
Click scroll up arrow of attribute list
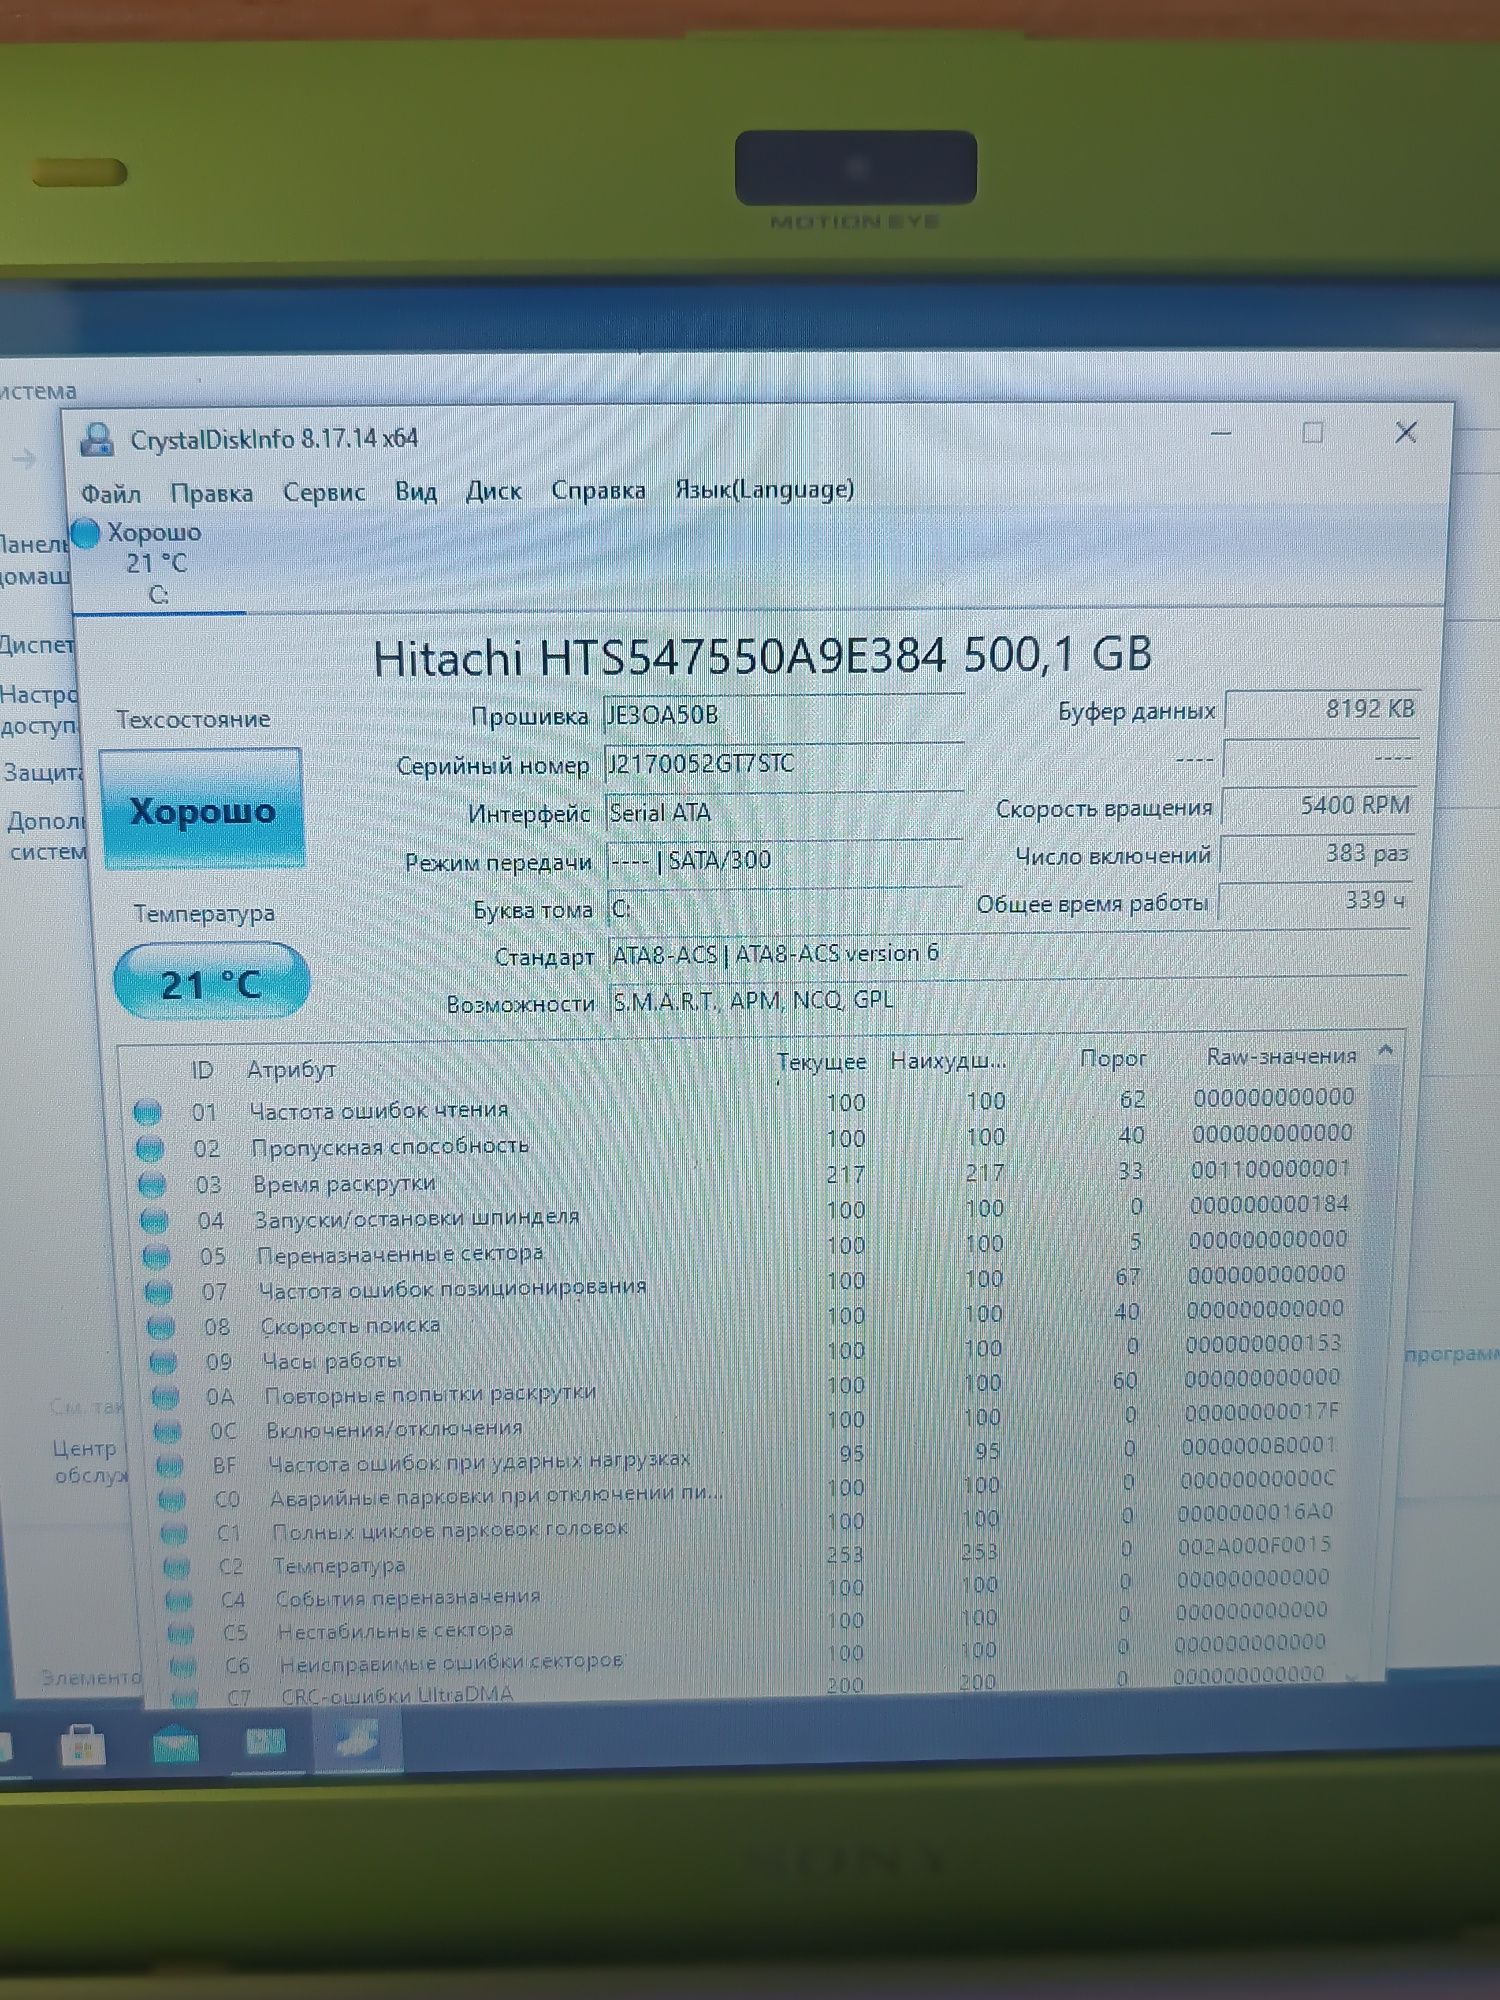1386,1051
